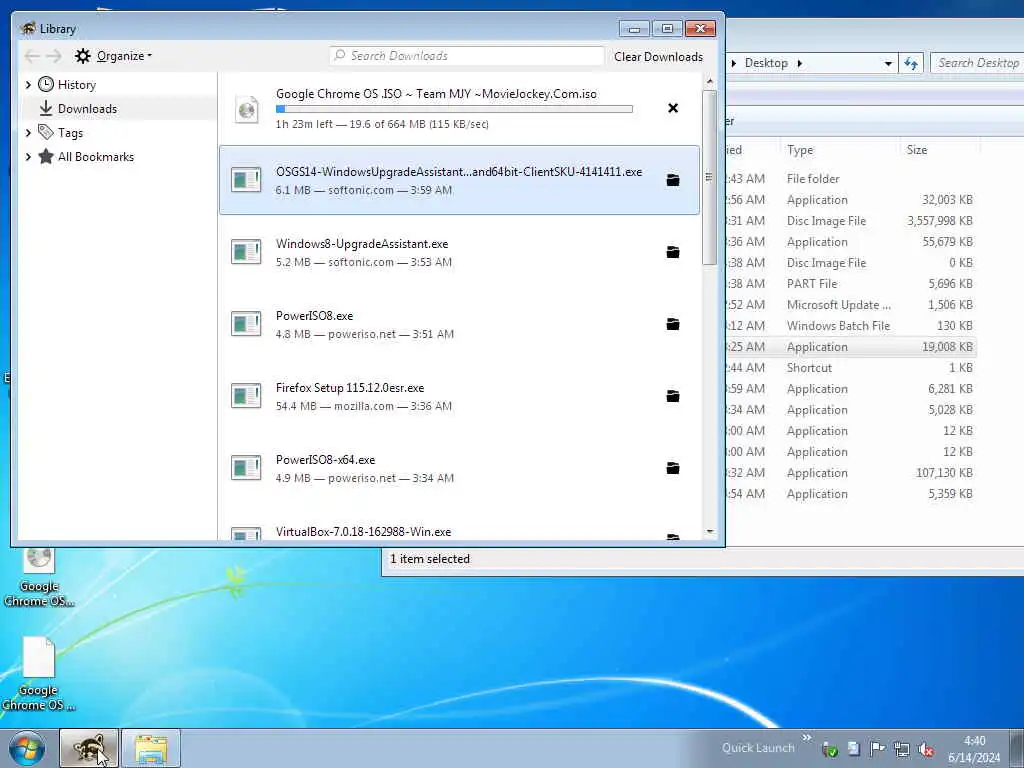The image size is (1024, 768).
Task: Select the Google Chrome OS disc desktop icon
Action: tap(39, 577)
